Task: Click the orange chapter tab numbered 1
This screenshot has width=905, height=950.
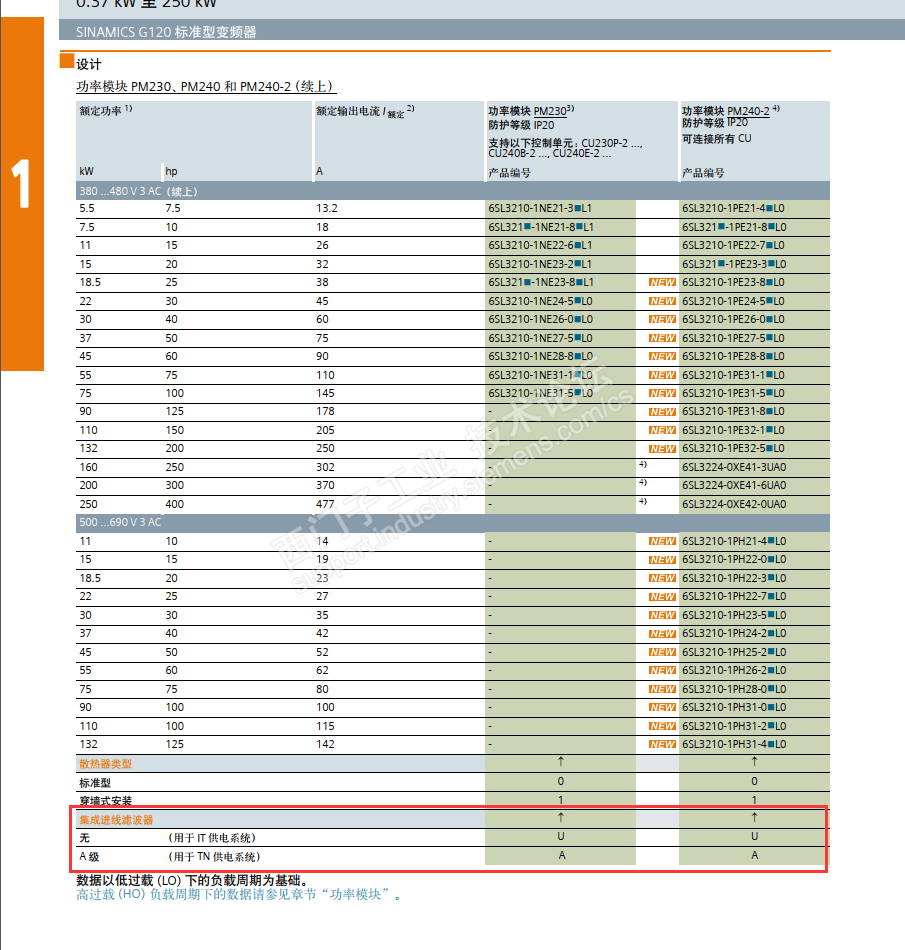Action: [22, 194]
